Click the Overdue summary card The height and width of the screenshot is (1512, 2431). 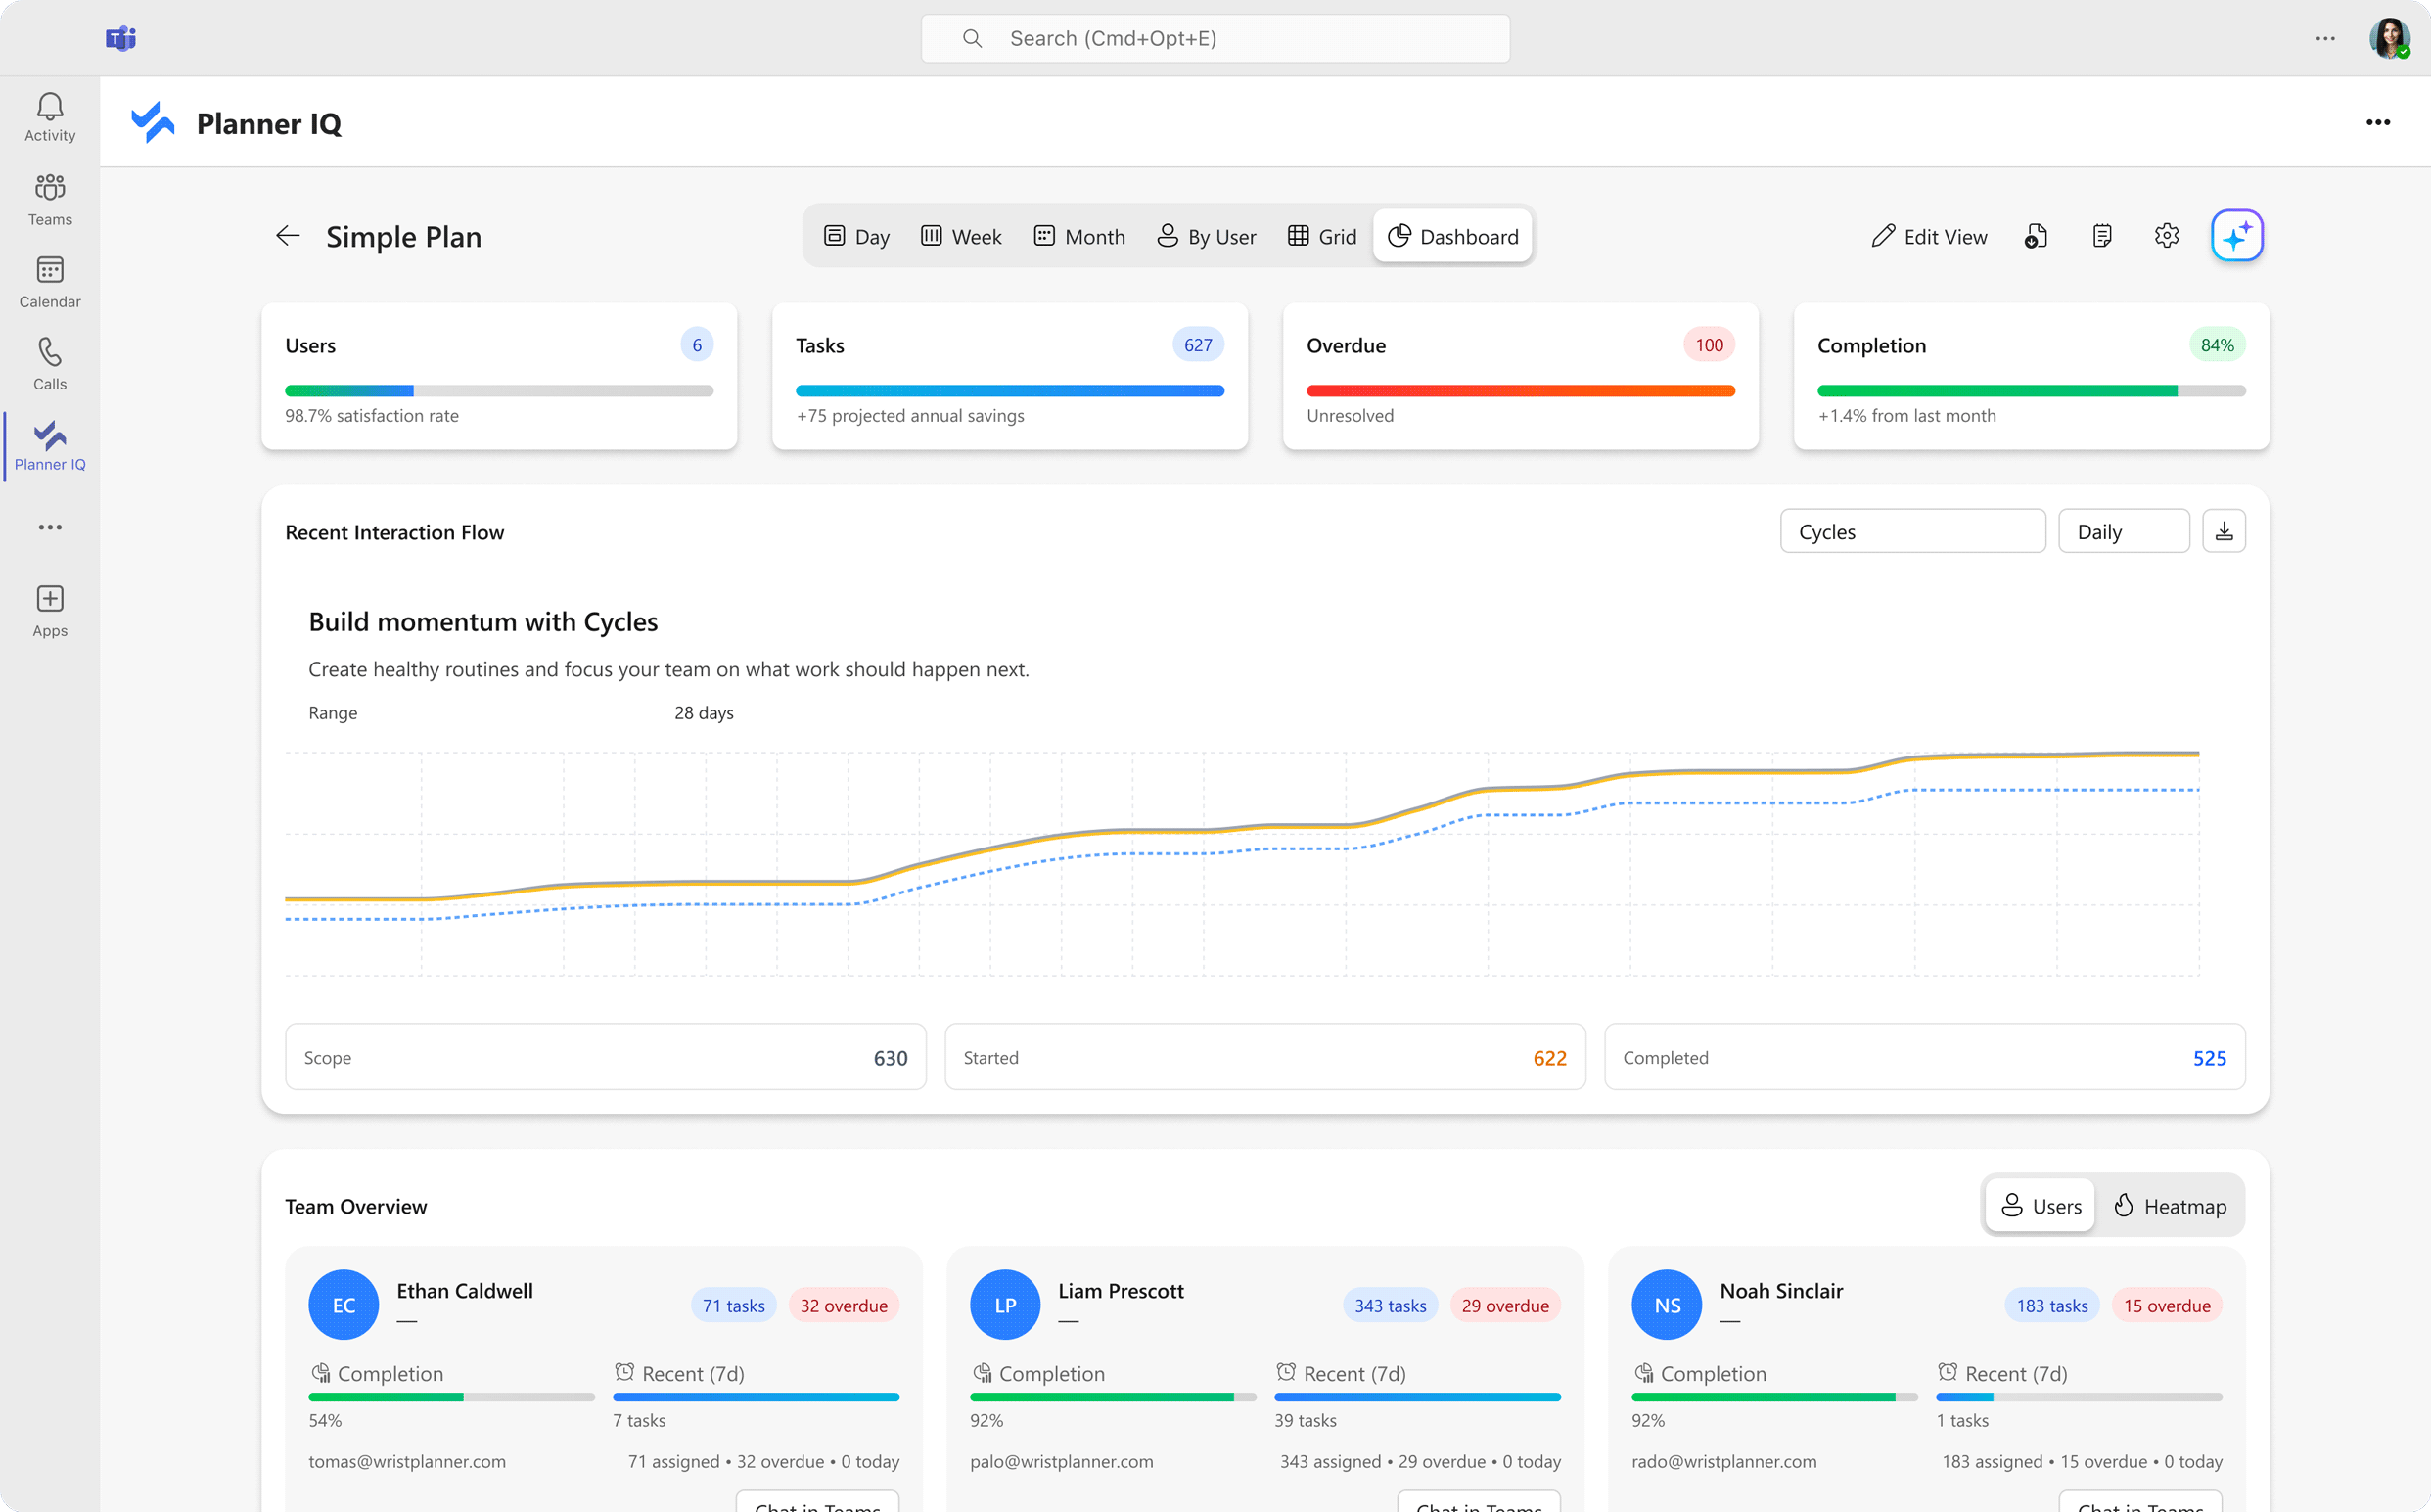pyautogui.click(x=1520, y=376)
